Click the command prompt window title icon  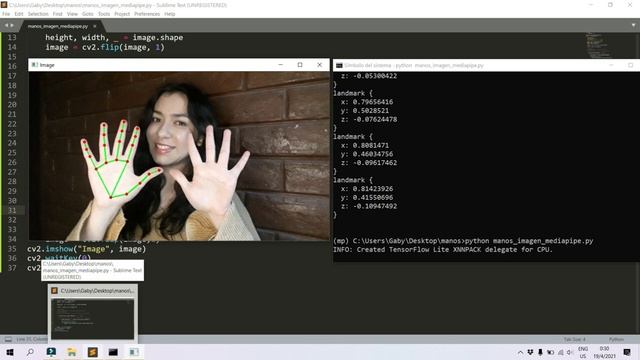click(x=339, y=65)
